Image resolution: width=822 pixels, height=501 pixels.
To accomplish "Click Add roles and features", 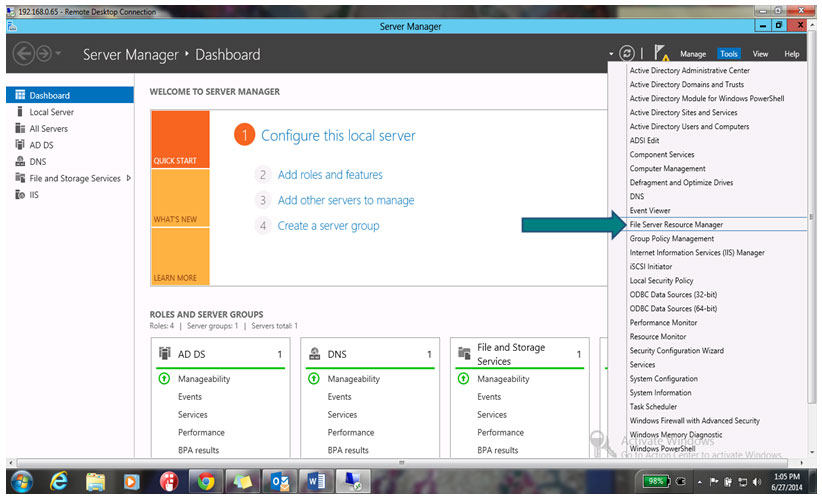I will (330, 175).
